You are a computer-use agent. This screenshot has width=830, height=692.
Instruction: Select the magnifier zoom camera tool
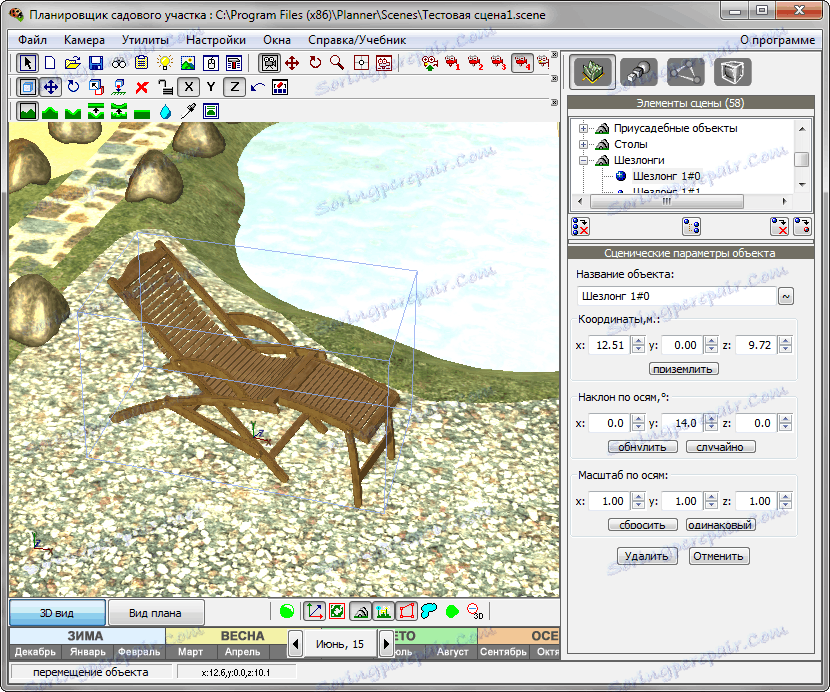337,63
